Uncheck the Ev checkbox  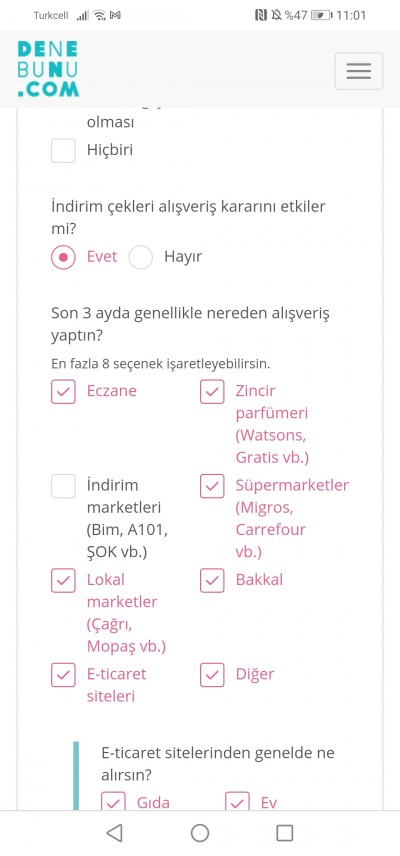click(237, 801)
